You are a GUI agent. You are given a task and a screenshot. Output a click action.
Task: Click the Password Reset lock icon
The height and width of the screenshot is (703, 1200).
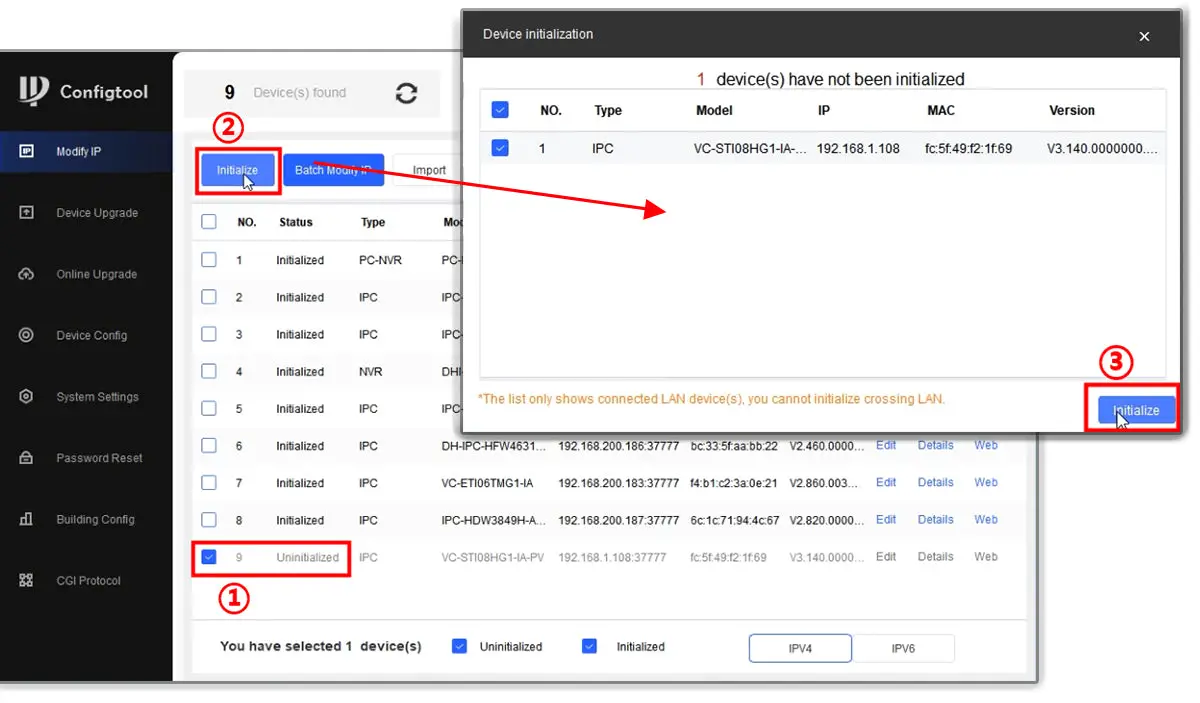tap(27, 458)
